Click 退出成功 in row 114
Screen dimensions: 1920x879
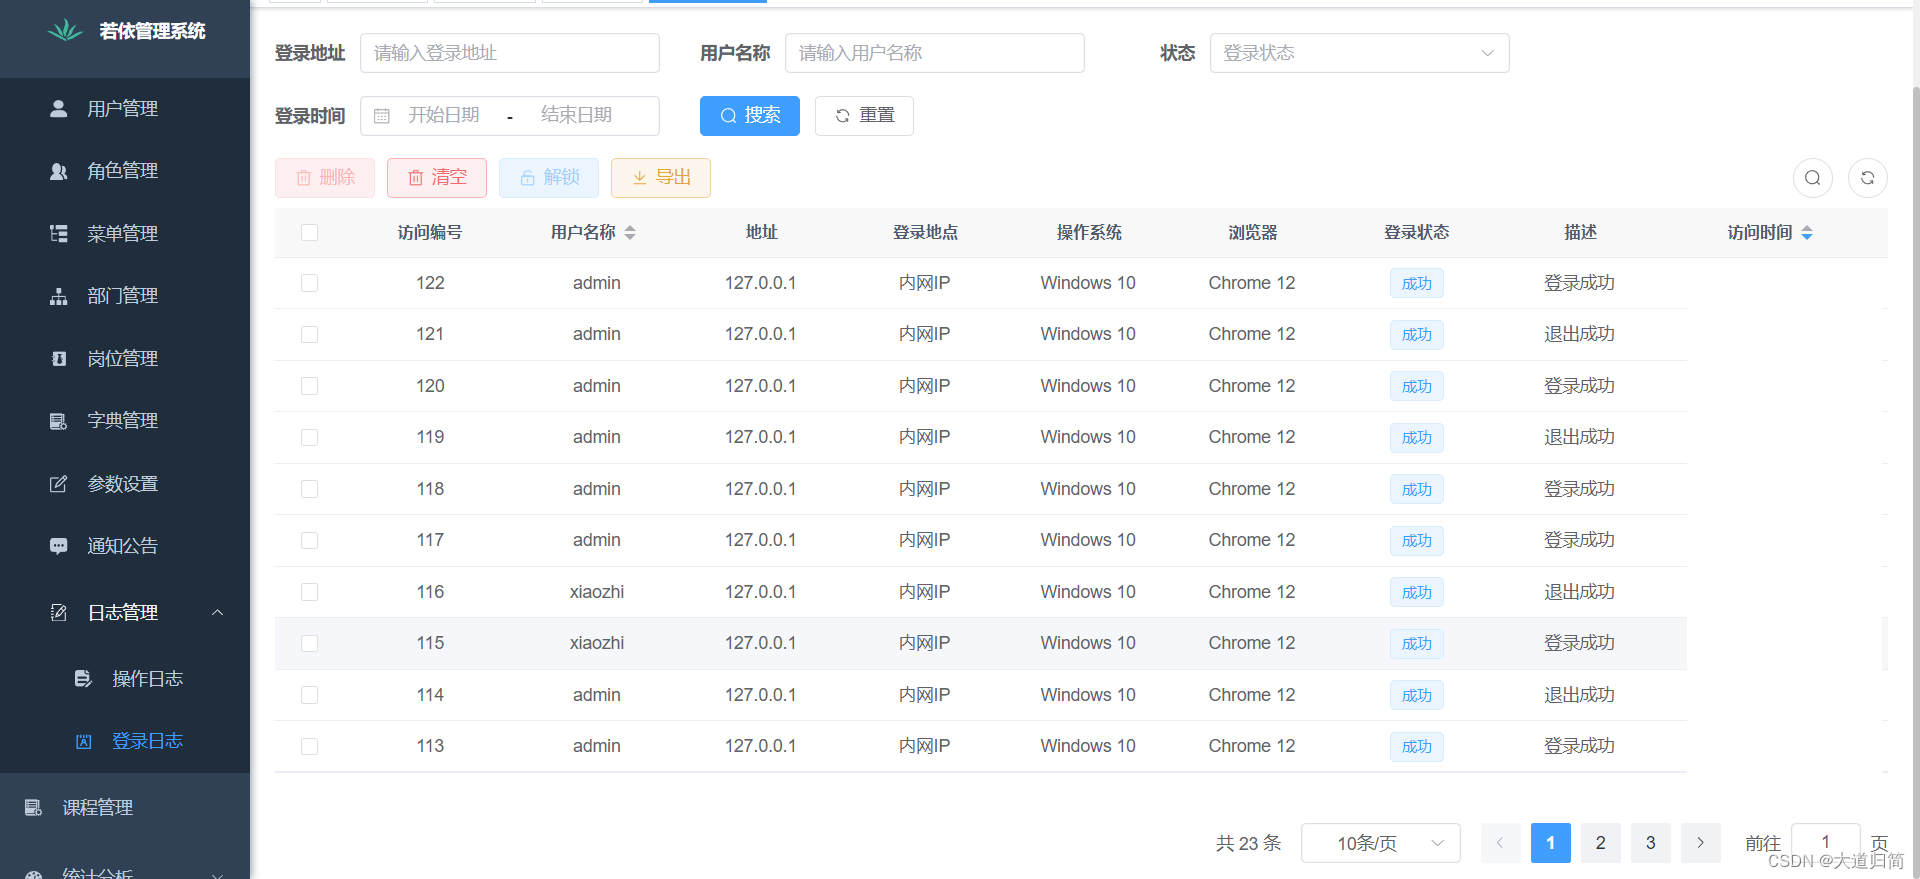click(x=1580, y=695)
